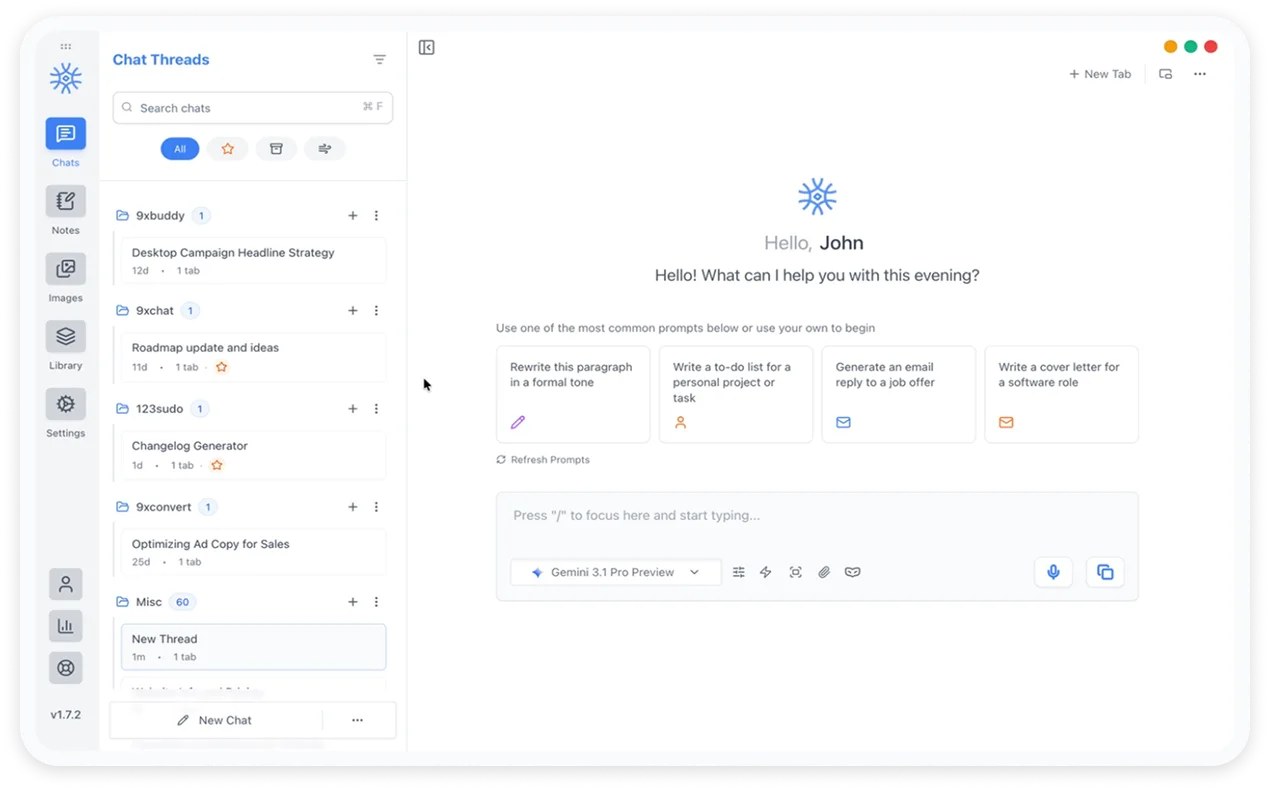Open Roadmap update and ideas thread
The image size is (1270, 790).
point(253,357)
